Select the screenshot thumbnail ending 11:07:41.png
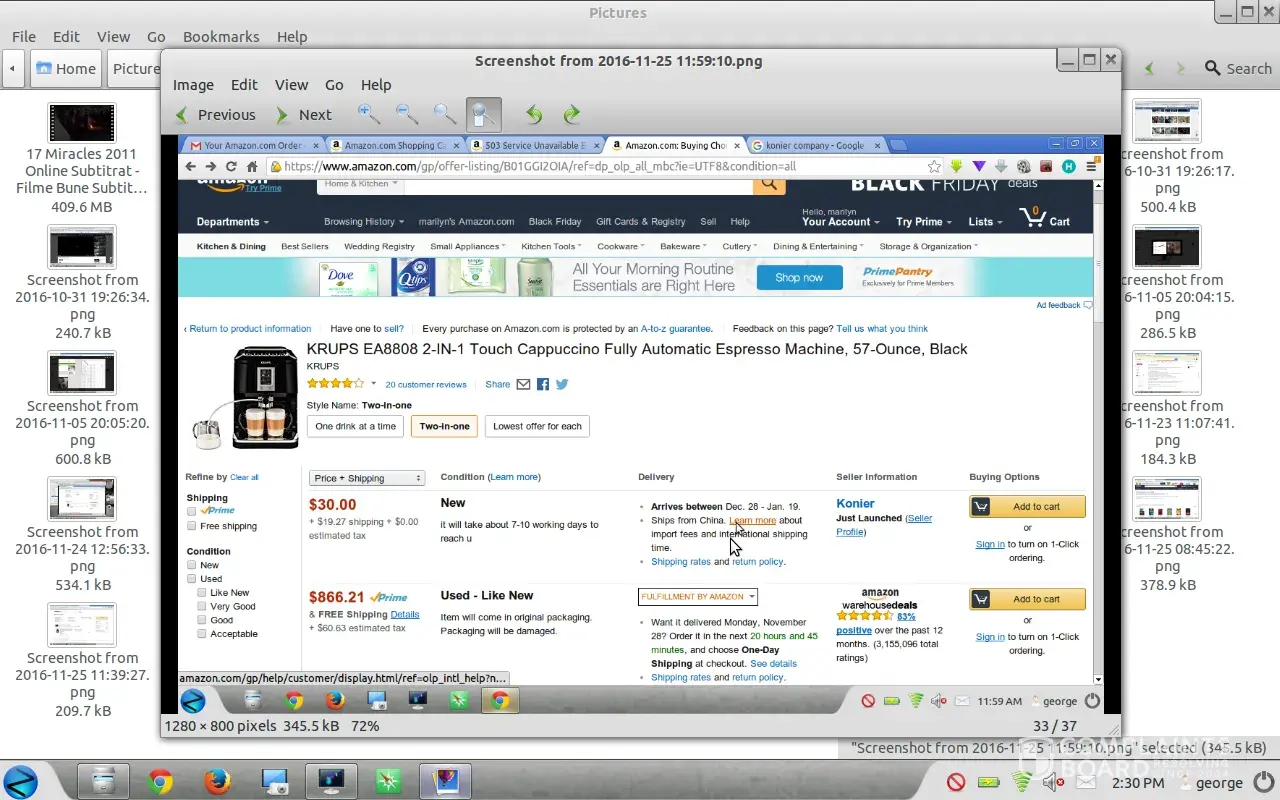The image size is (1280, 800). click(1167, 373)
